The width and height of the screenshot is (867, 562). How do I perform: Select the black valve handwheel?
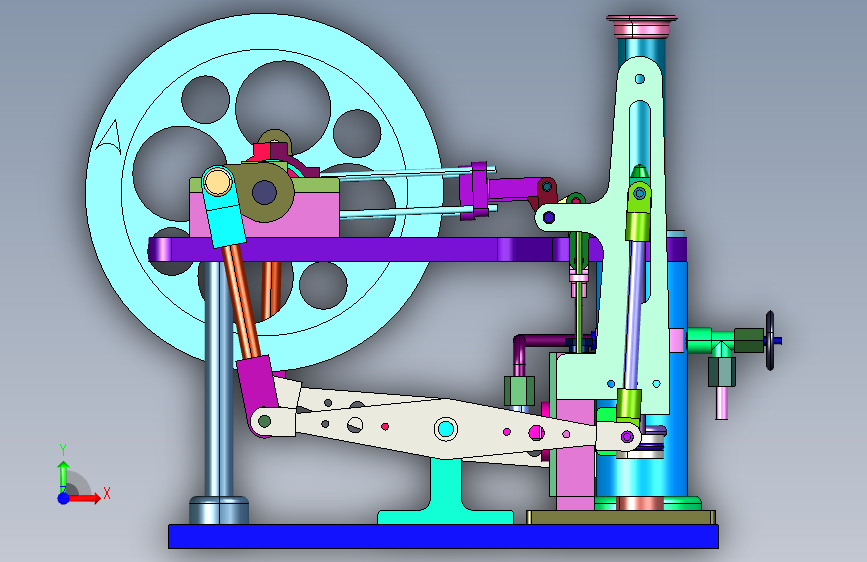pos(770,340)
